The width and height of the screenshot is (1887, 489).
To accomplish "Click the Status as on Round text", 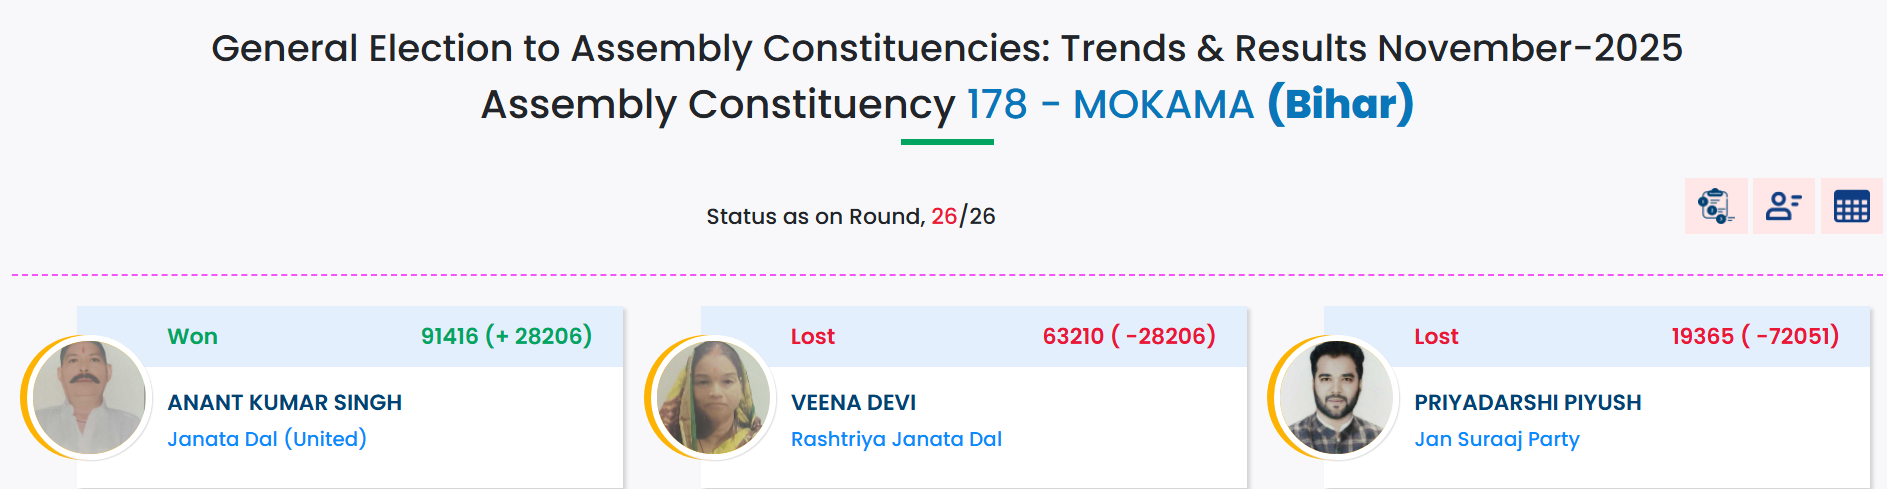I will (x=850, y=216).
